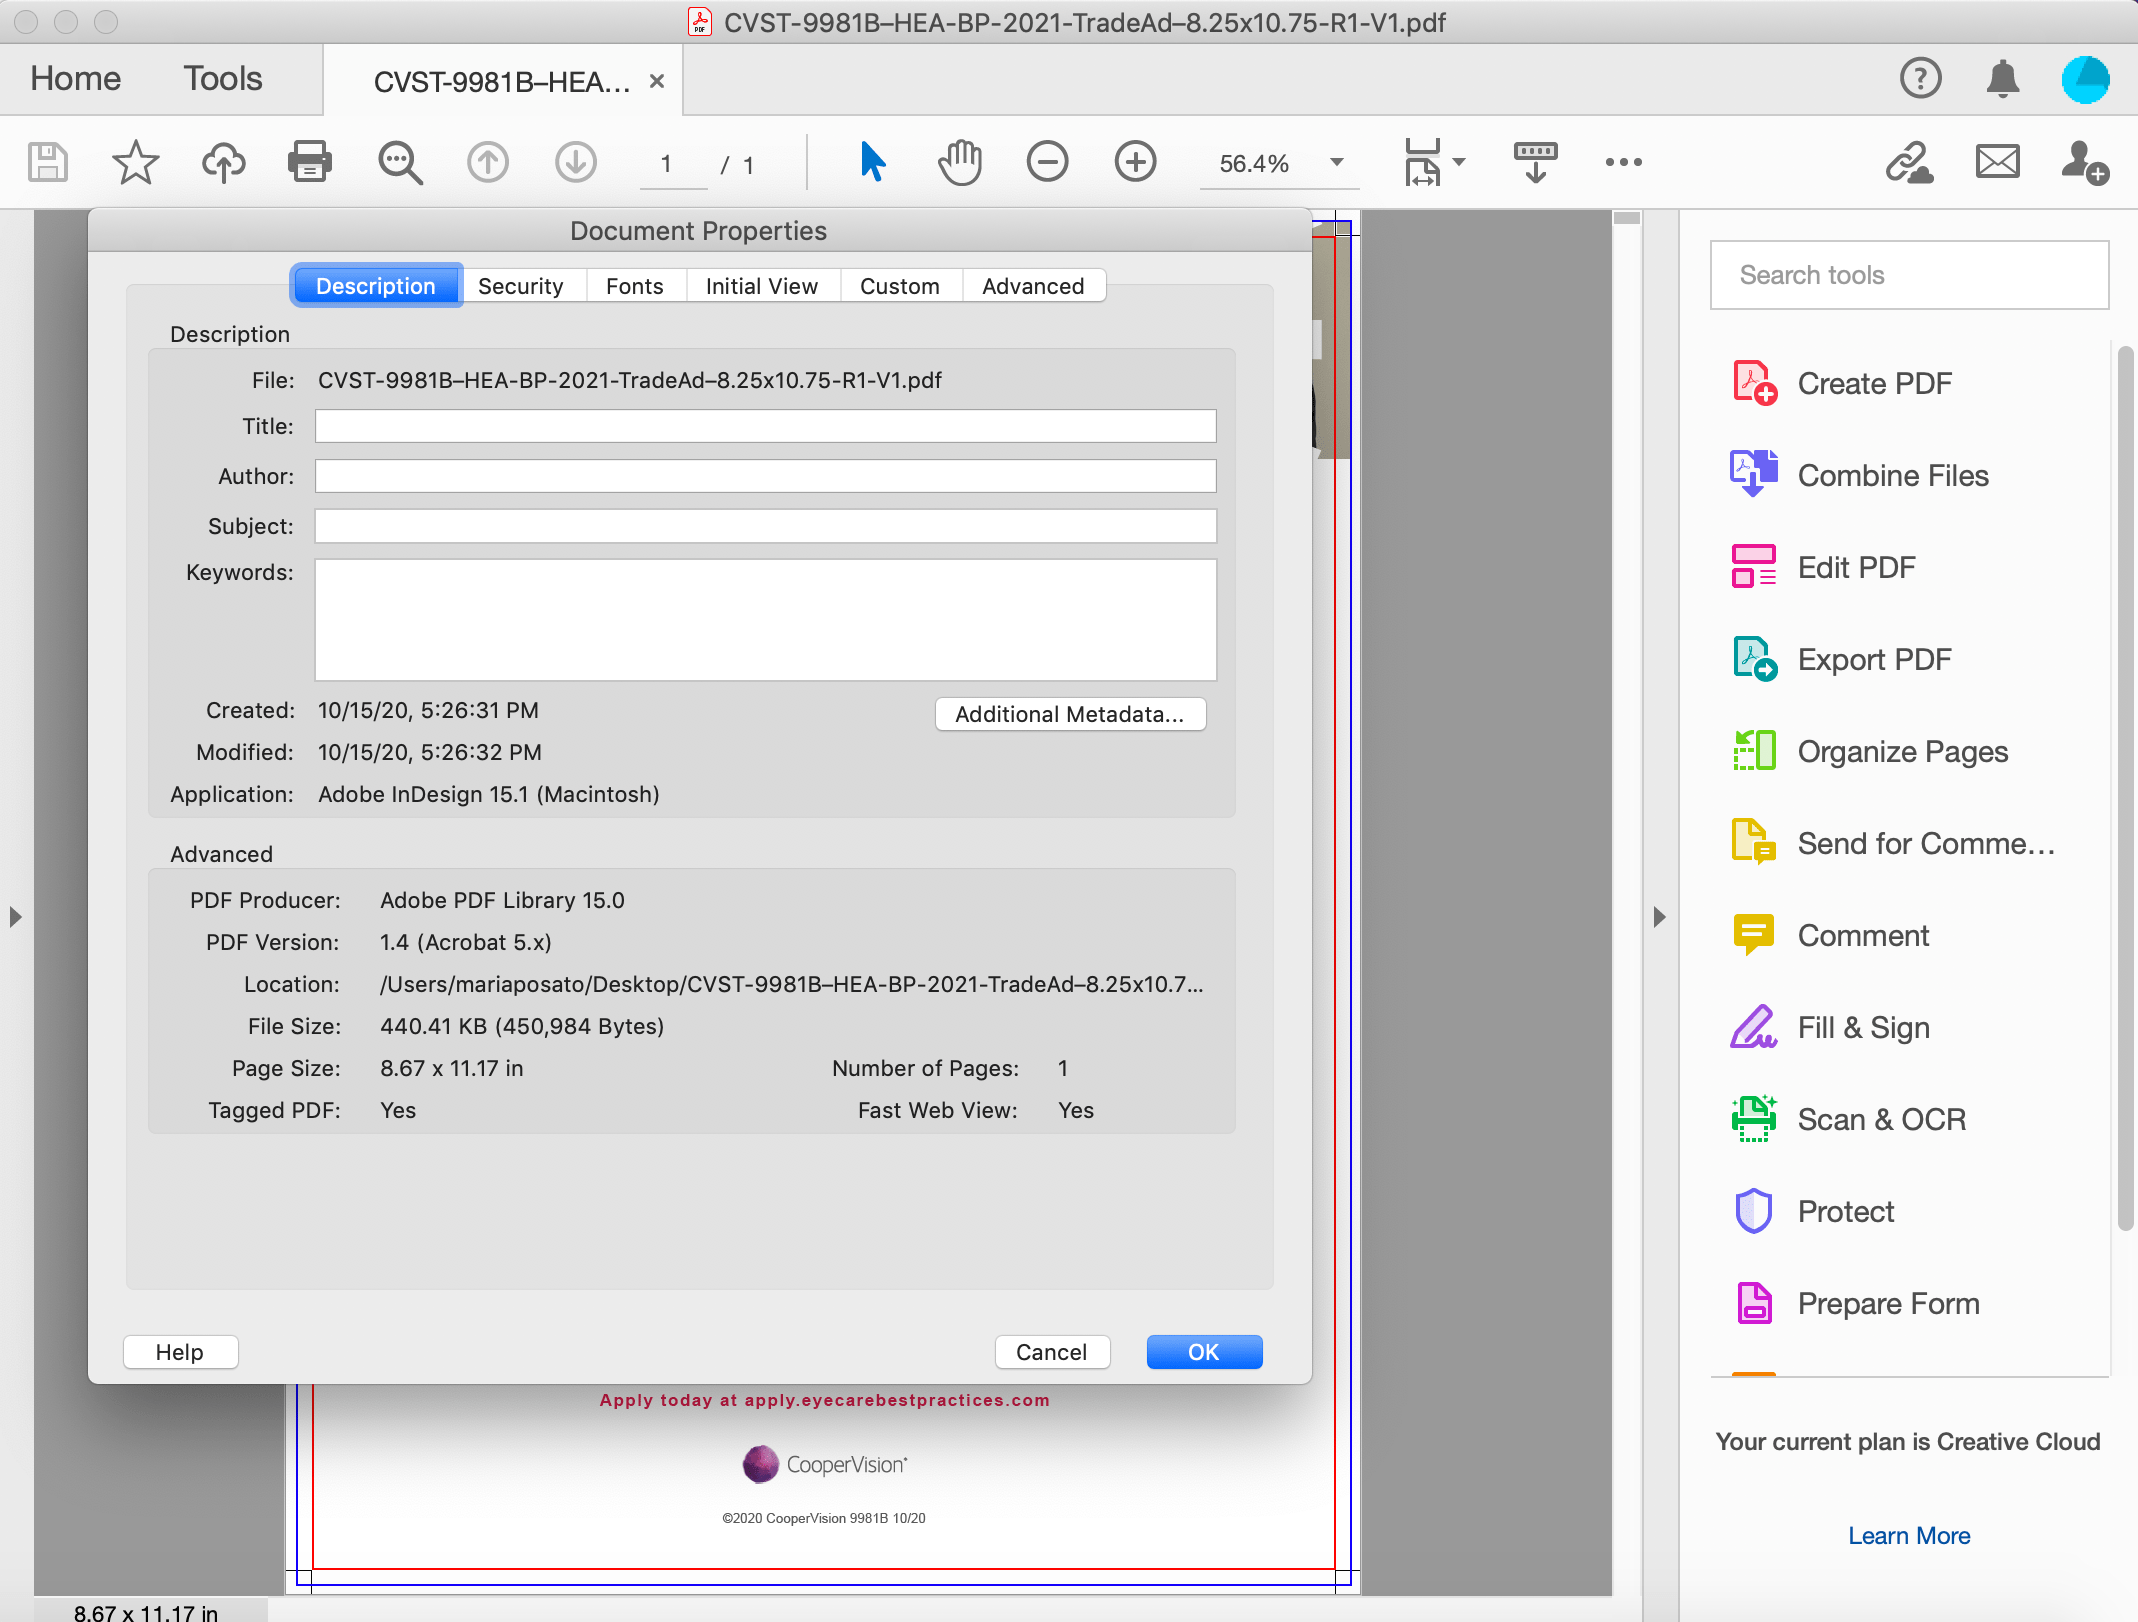Image resolution: width=2138 pixels, height=1622 pixels.
Task: Open the Edit PDF tool
Action: pos(1856,566)
